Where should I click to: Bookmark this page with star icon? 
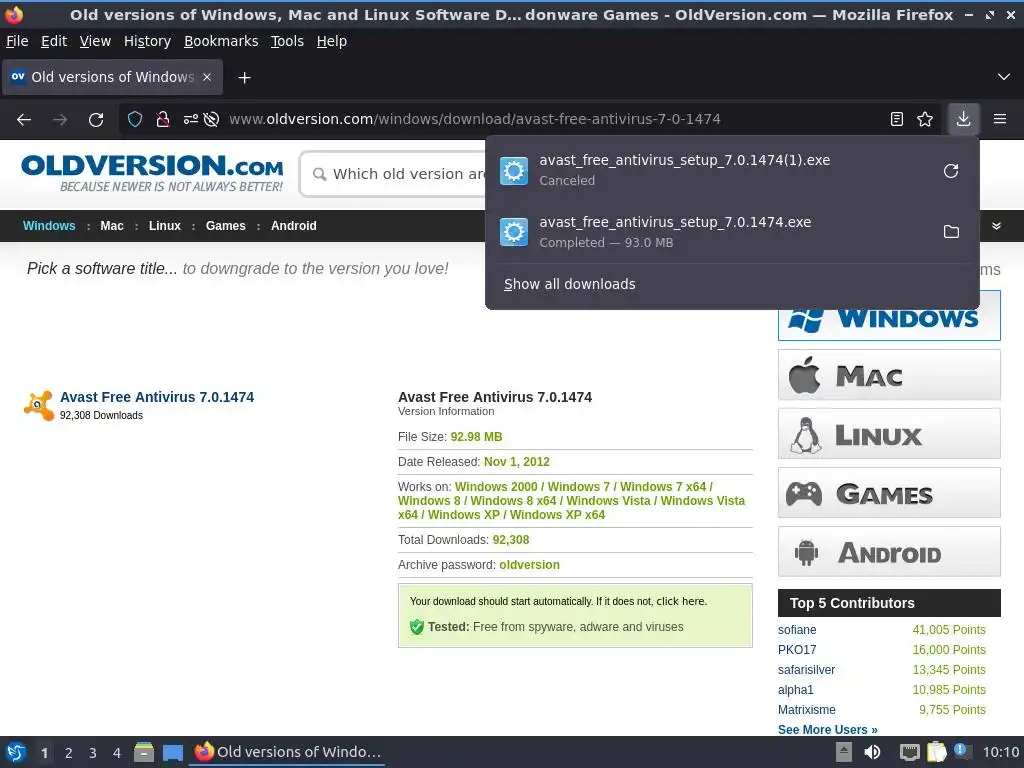click(925, 119)
